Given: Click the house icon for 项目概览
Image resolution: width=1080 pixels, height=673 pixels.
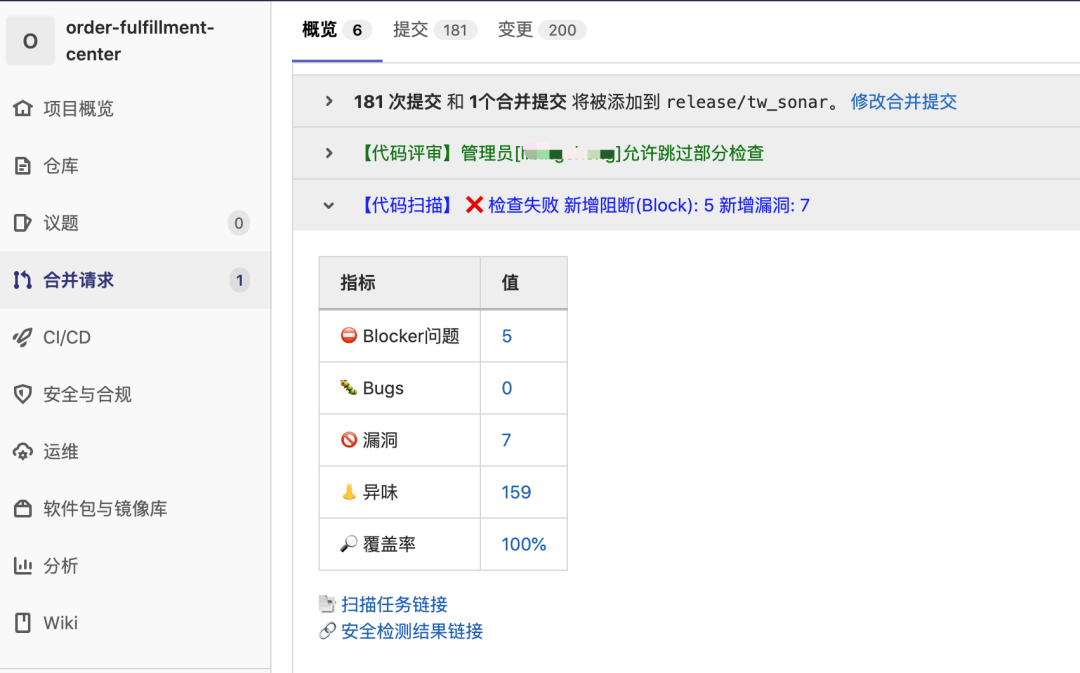Looking at the screenshot, I should point(23,108).
